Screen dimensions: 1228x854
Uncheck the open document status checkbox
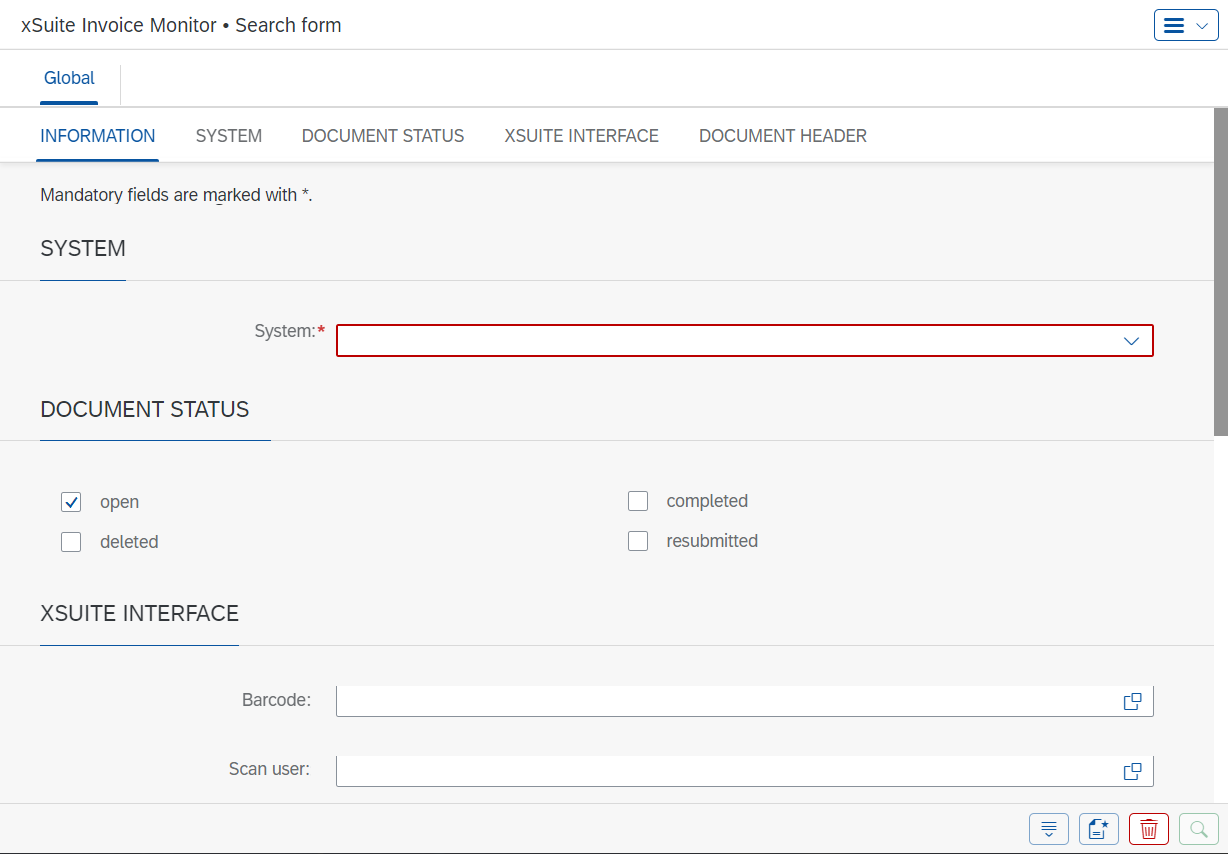[71, 501]
